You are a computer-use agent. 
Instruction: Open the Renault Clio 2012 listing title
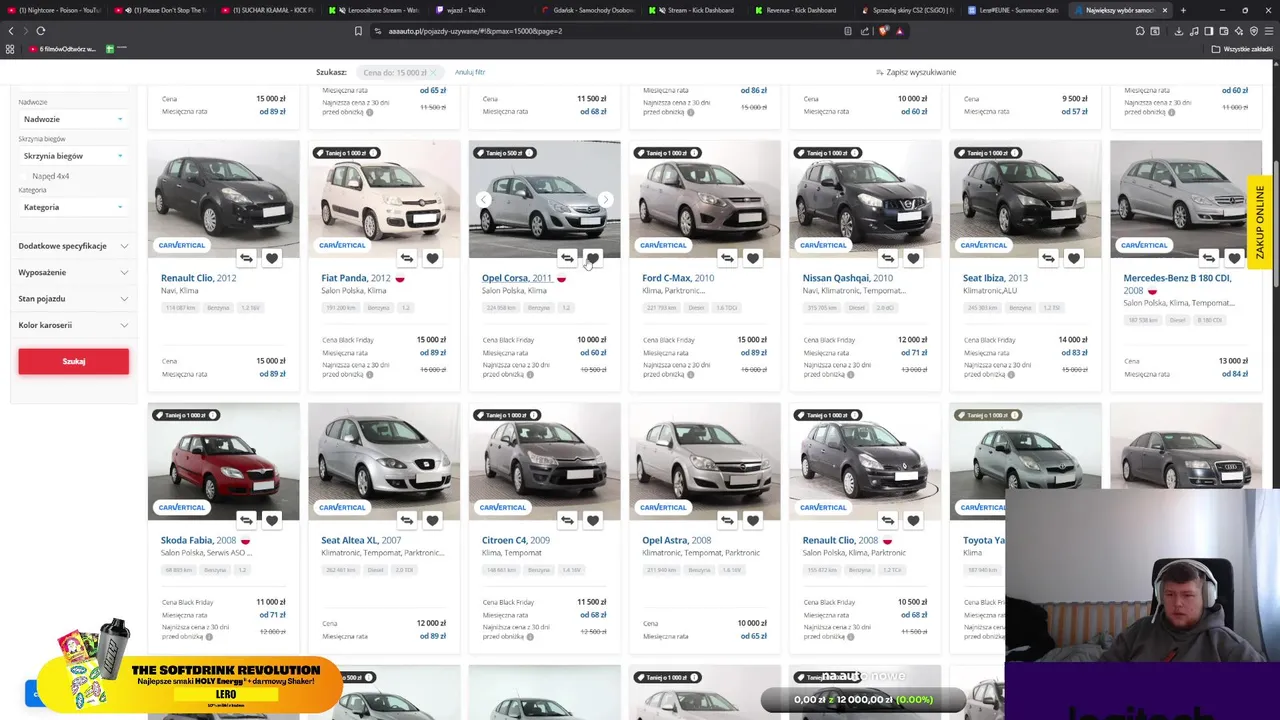coord(198,278)
